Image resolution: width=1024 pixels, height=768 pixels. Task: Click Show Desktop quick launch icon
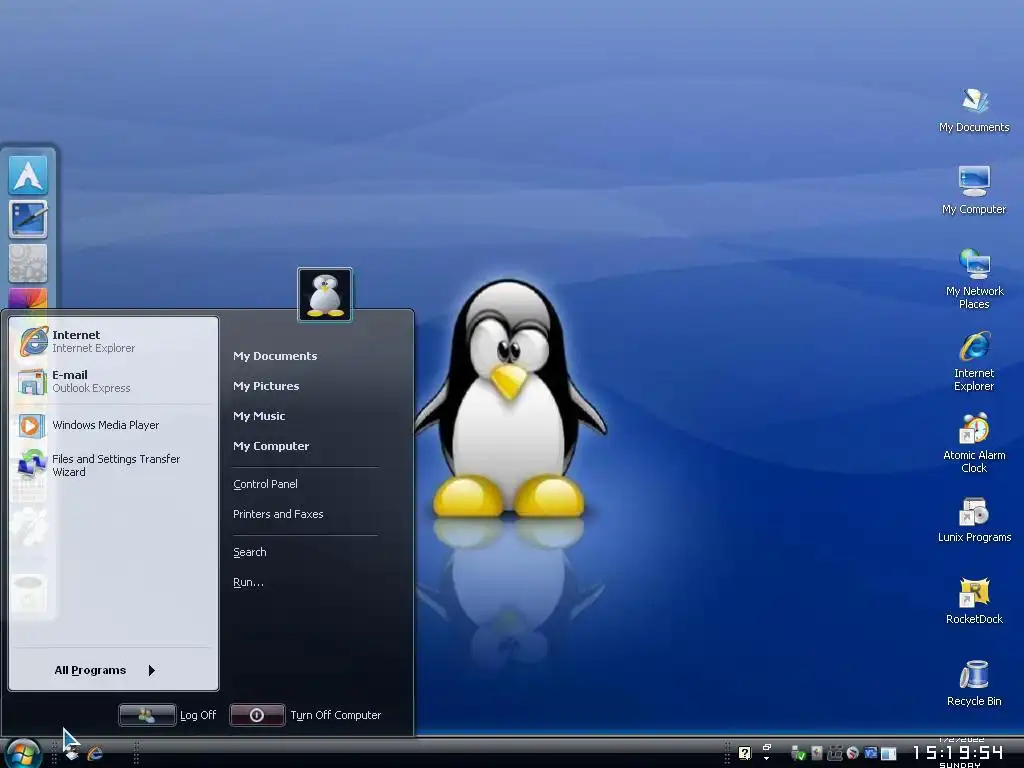(72, 753)
